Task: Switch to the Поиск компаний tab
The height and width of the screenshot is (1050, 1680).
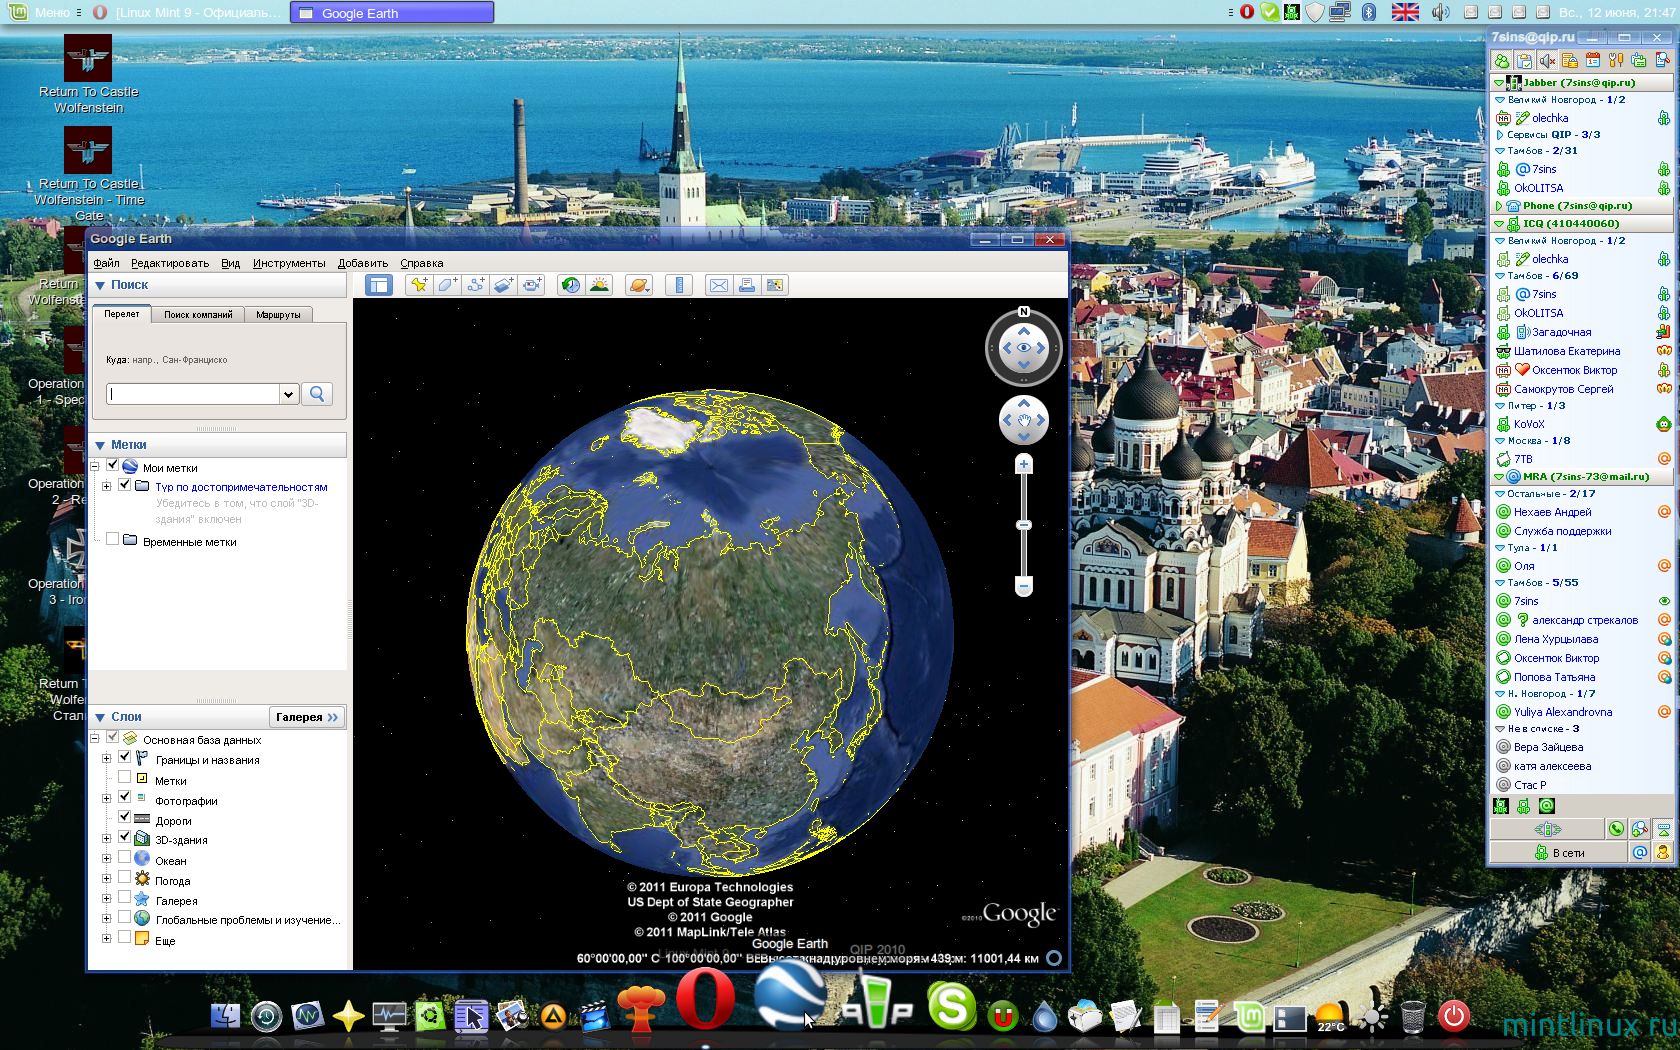Action: pos(198,314)
